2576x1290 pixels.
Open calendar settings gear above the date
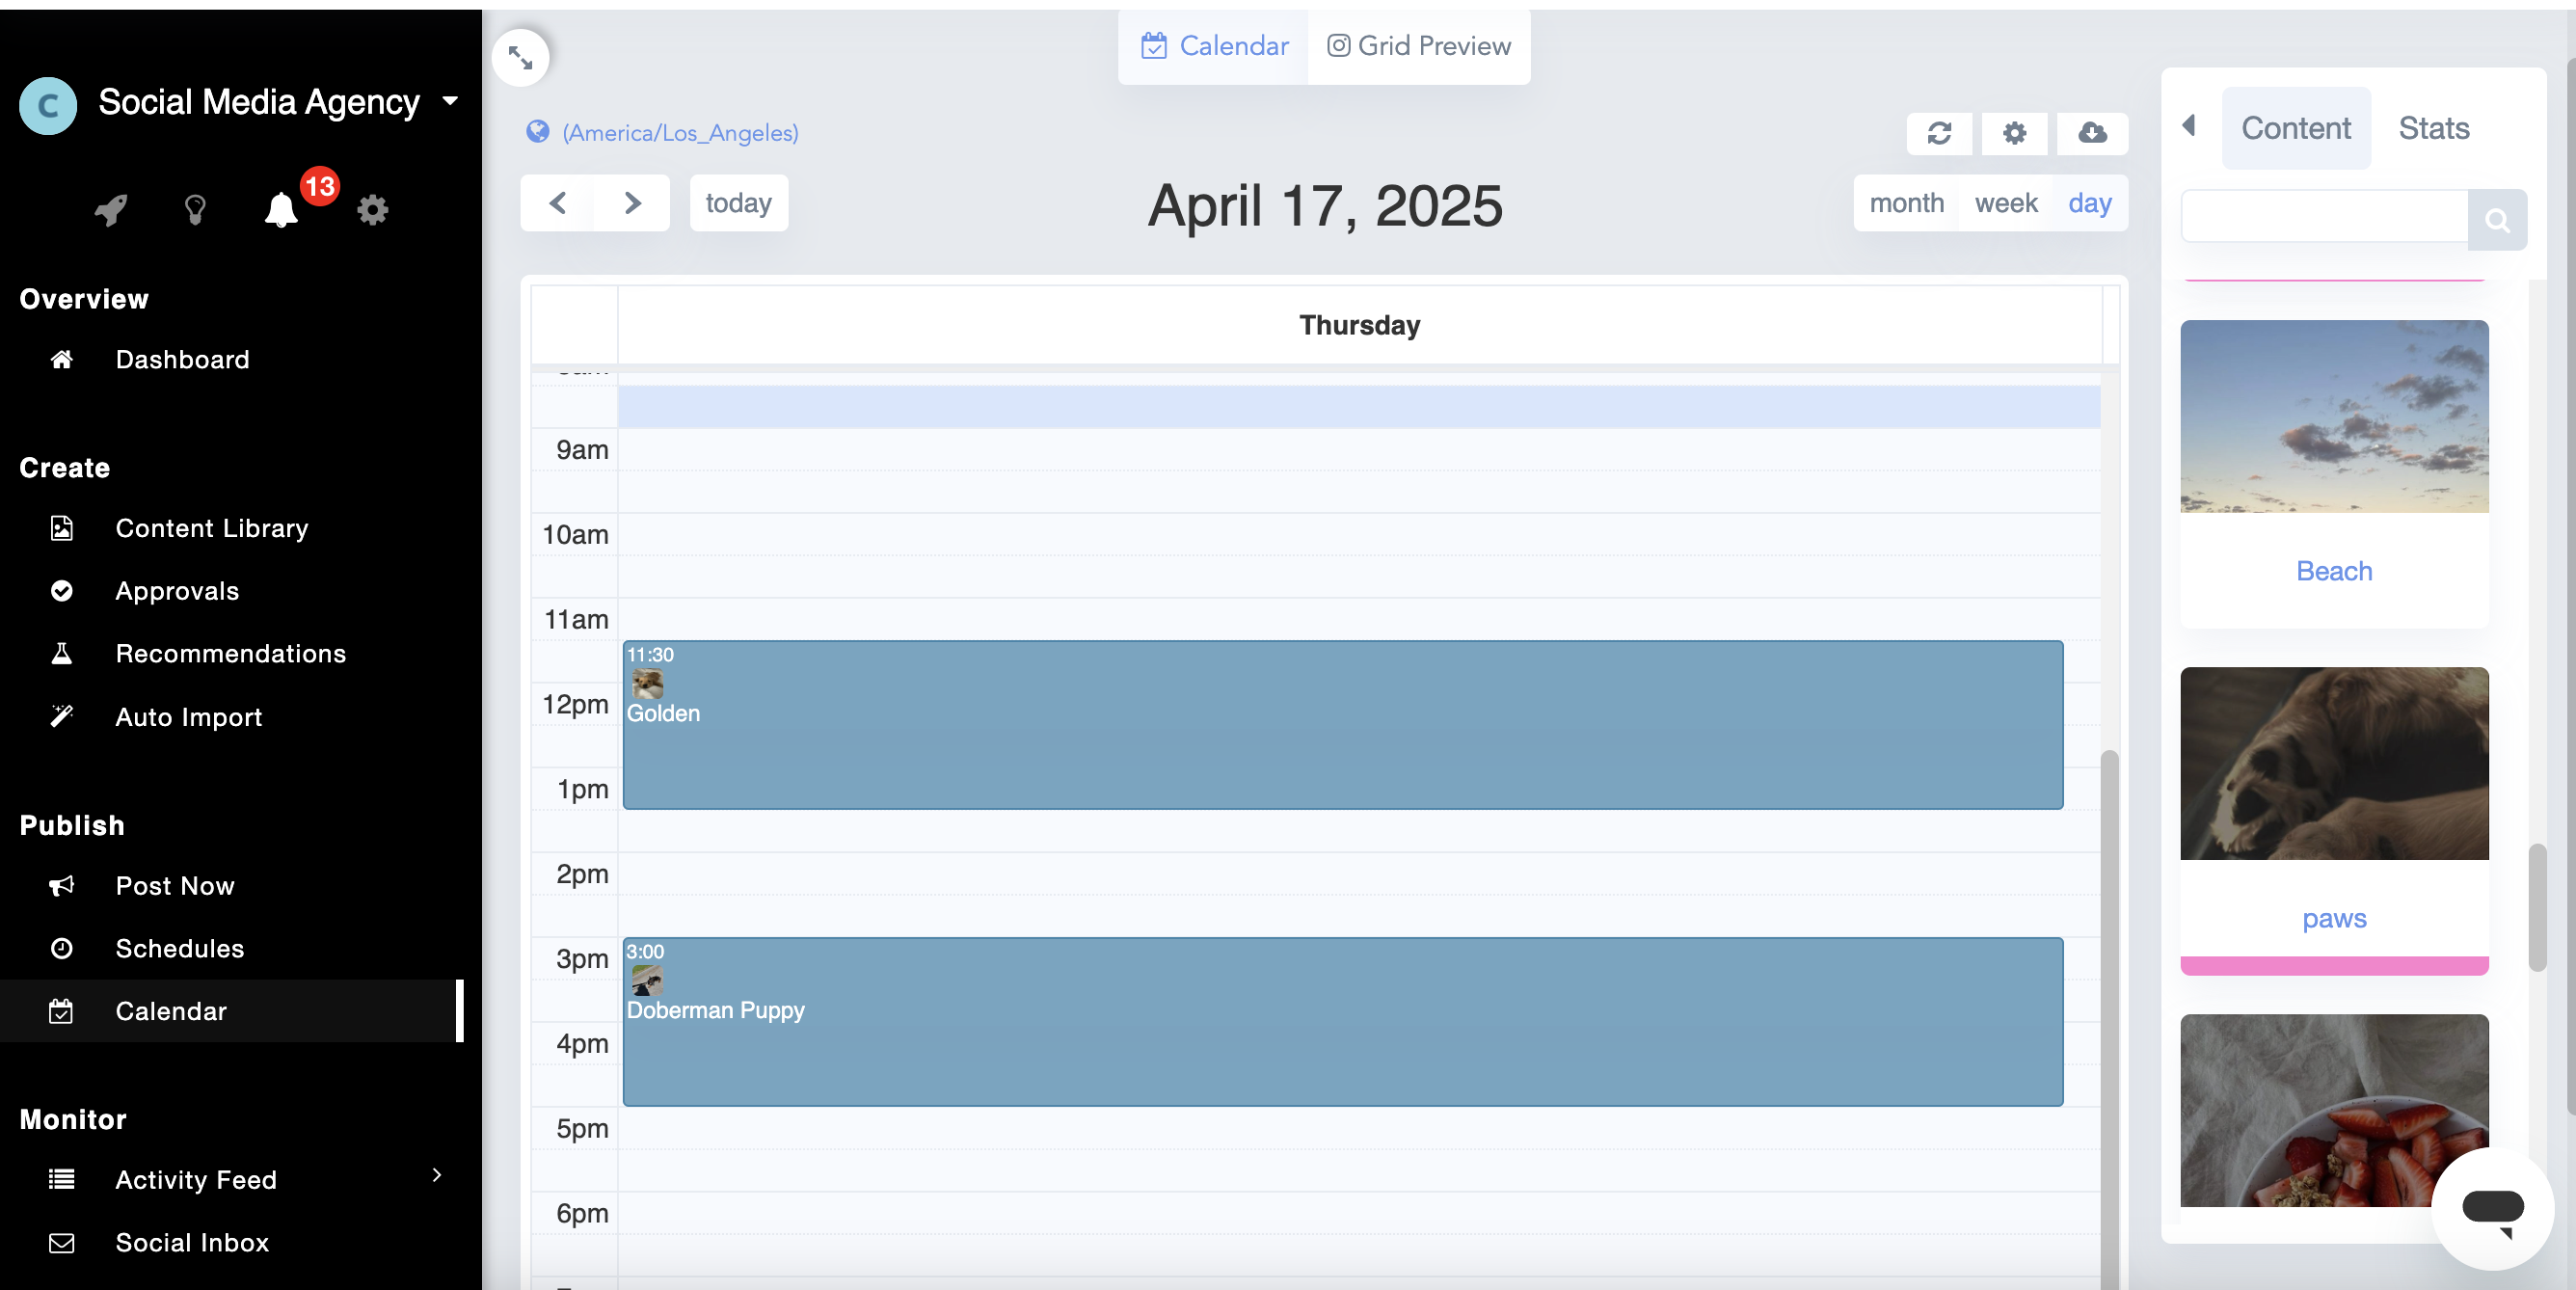tap(2014, 133)
